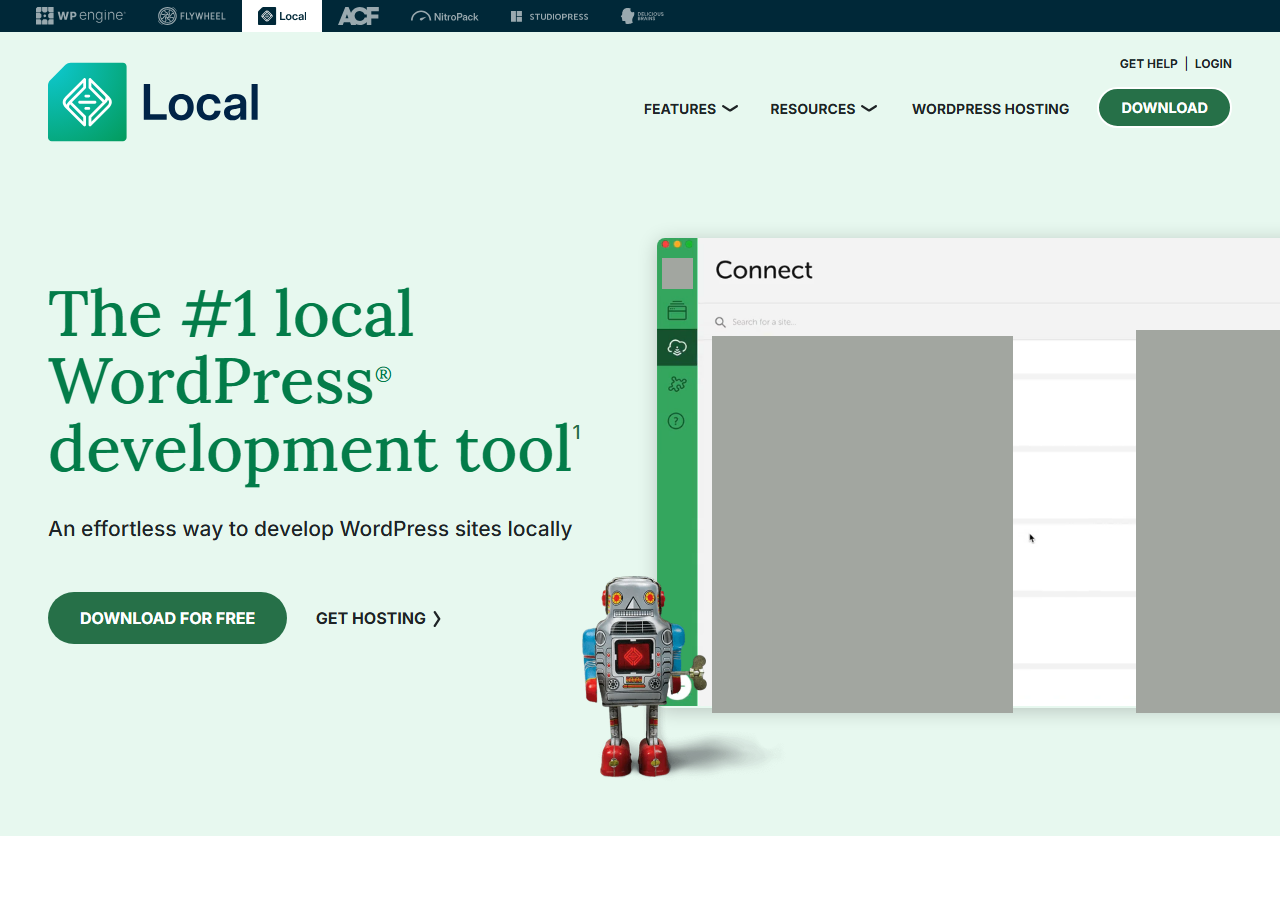Open the StudioPress brand link

coord(549,16)
